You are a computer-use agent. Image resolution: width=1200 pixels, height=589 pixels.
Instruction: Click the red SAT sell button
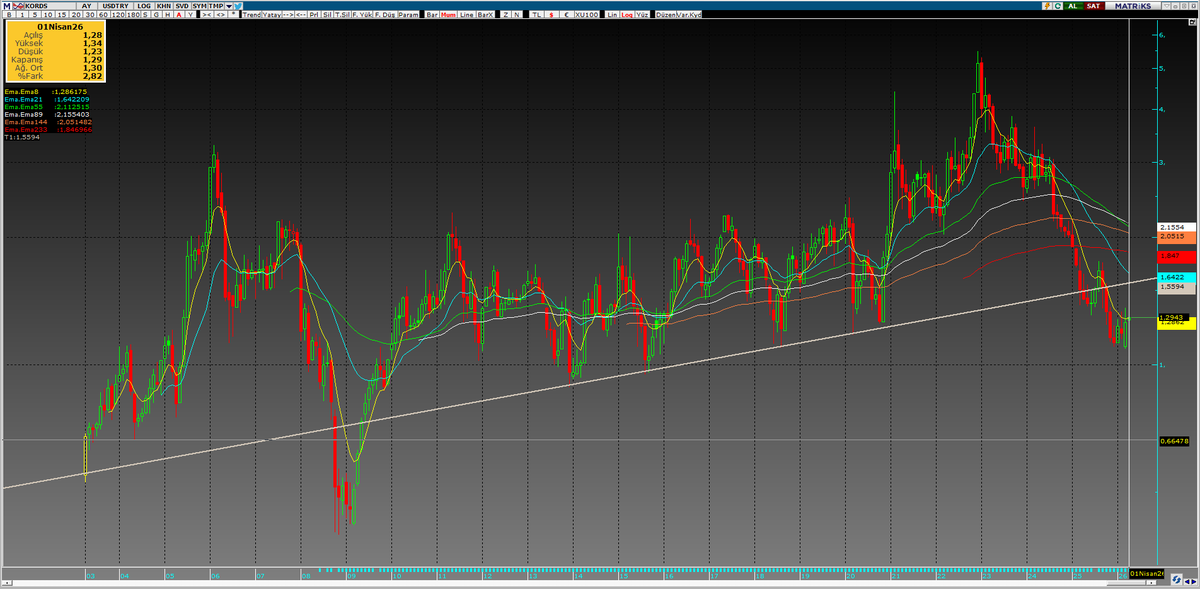pos(1094,6)
